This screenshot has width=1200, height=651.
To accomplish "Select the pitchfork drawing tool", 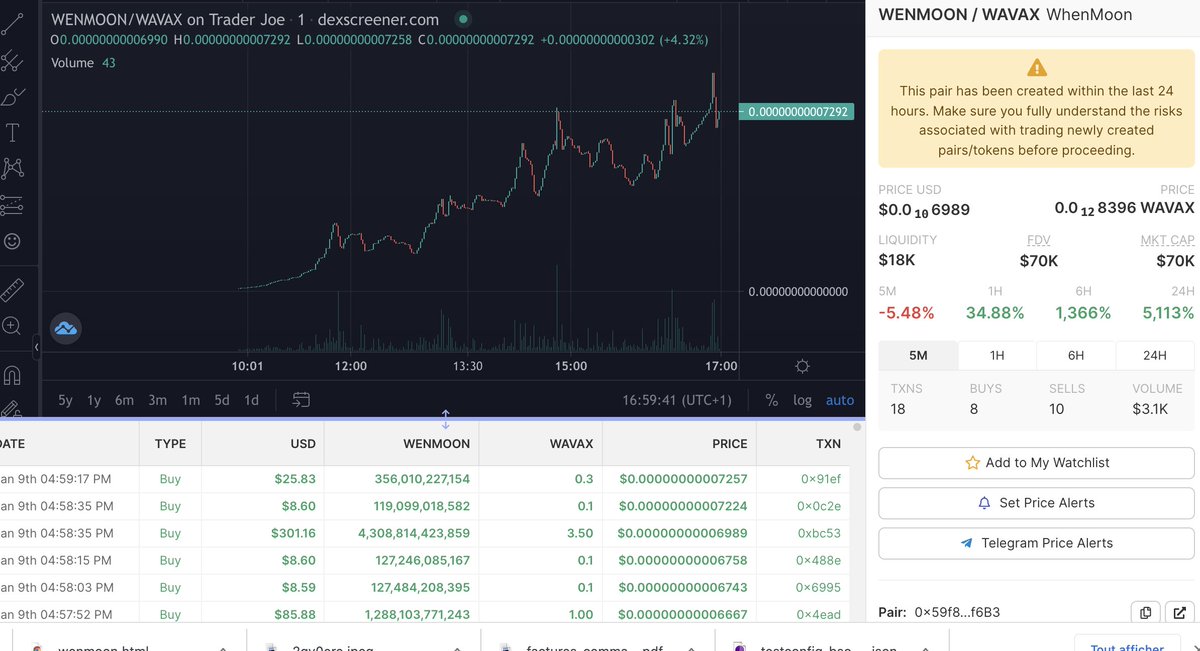I will pos(12,61).
